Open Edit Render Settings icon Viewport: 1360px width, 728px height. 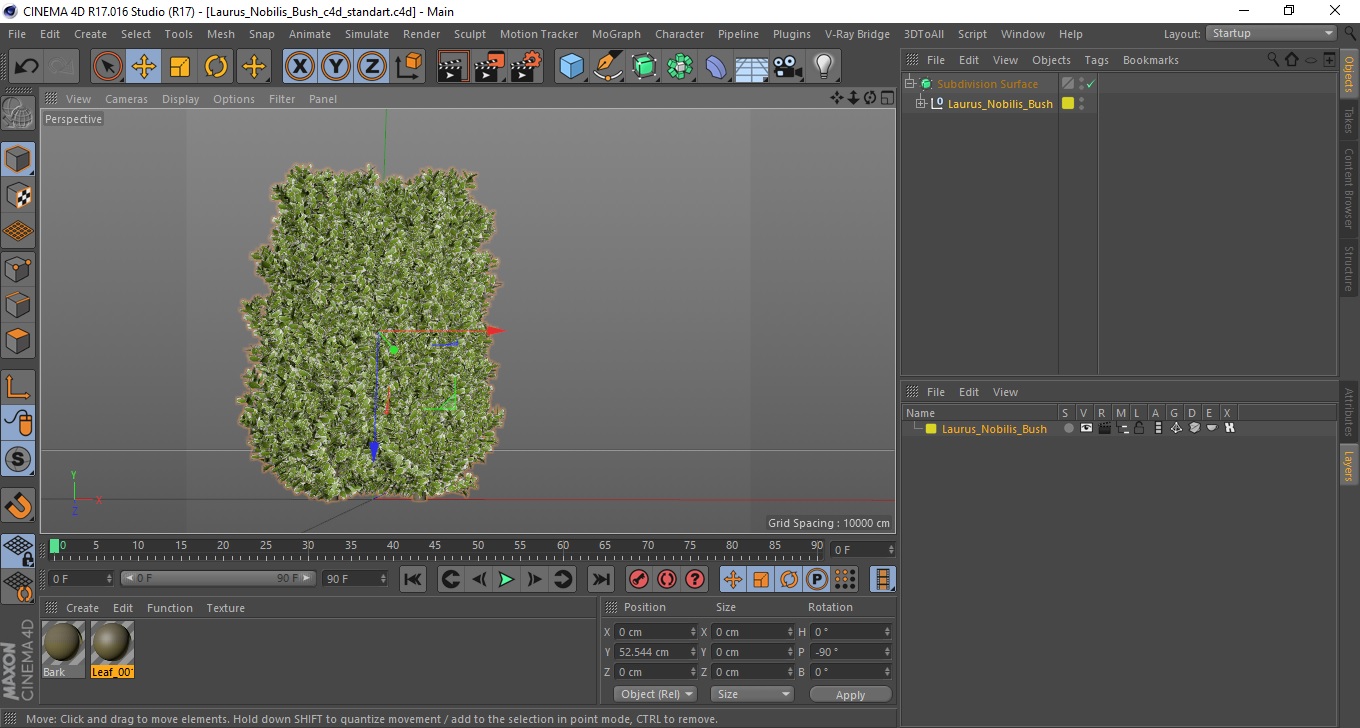526,67
